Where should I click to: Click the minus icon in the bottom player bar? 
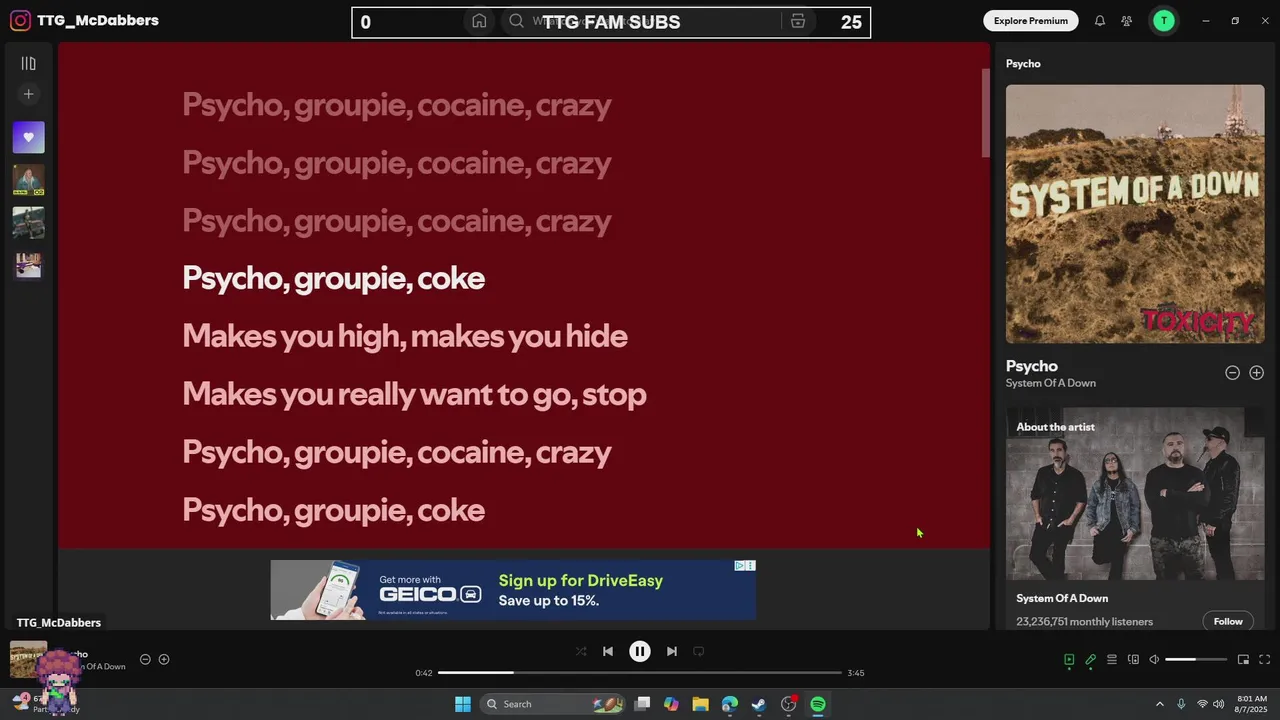(145, 659)
